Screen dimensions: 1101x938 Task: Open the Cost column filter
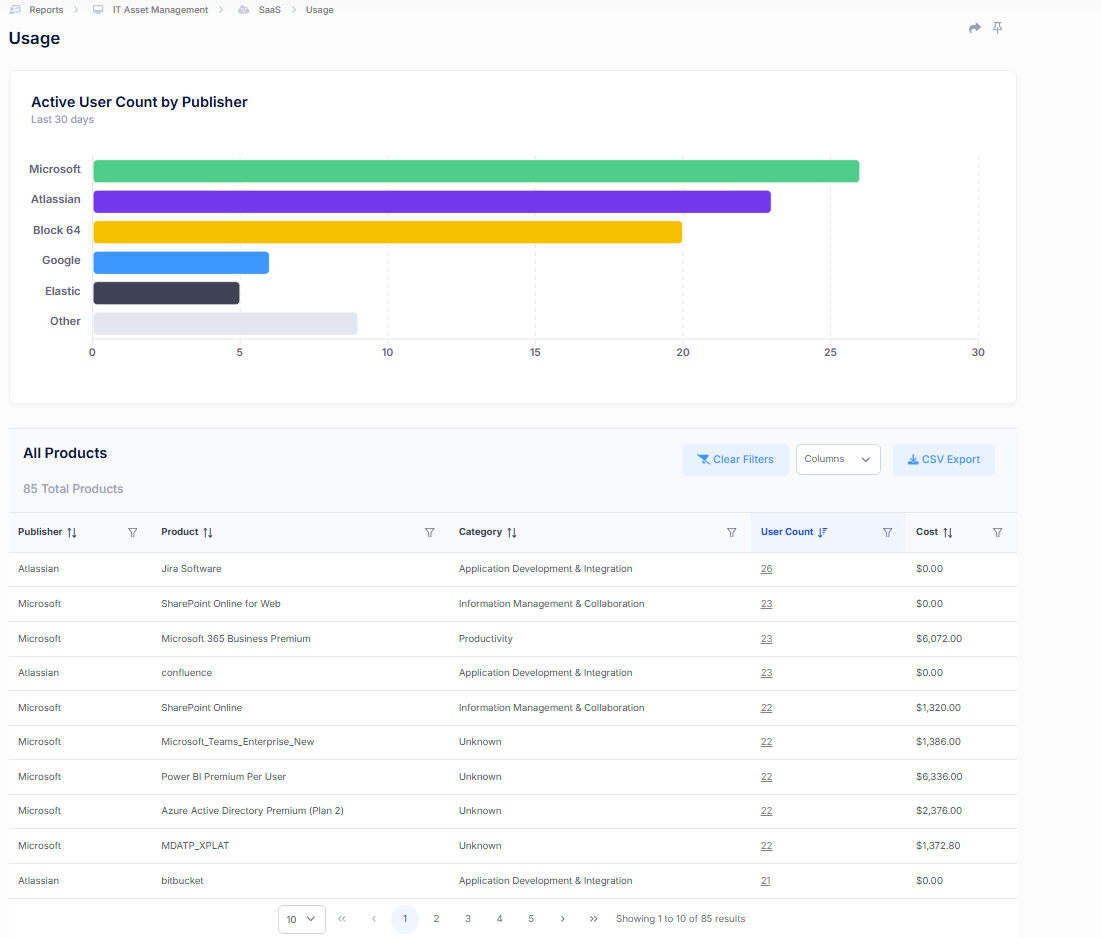997,533
